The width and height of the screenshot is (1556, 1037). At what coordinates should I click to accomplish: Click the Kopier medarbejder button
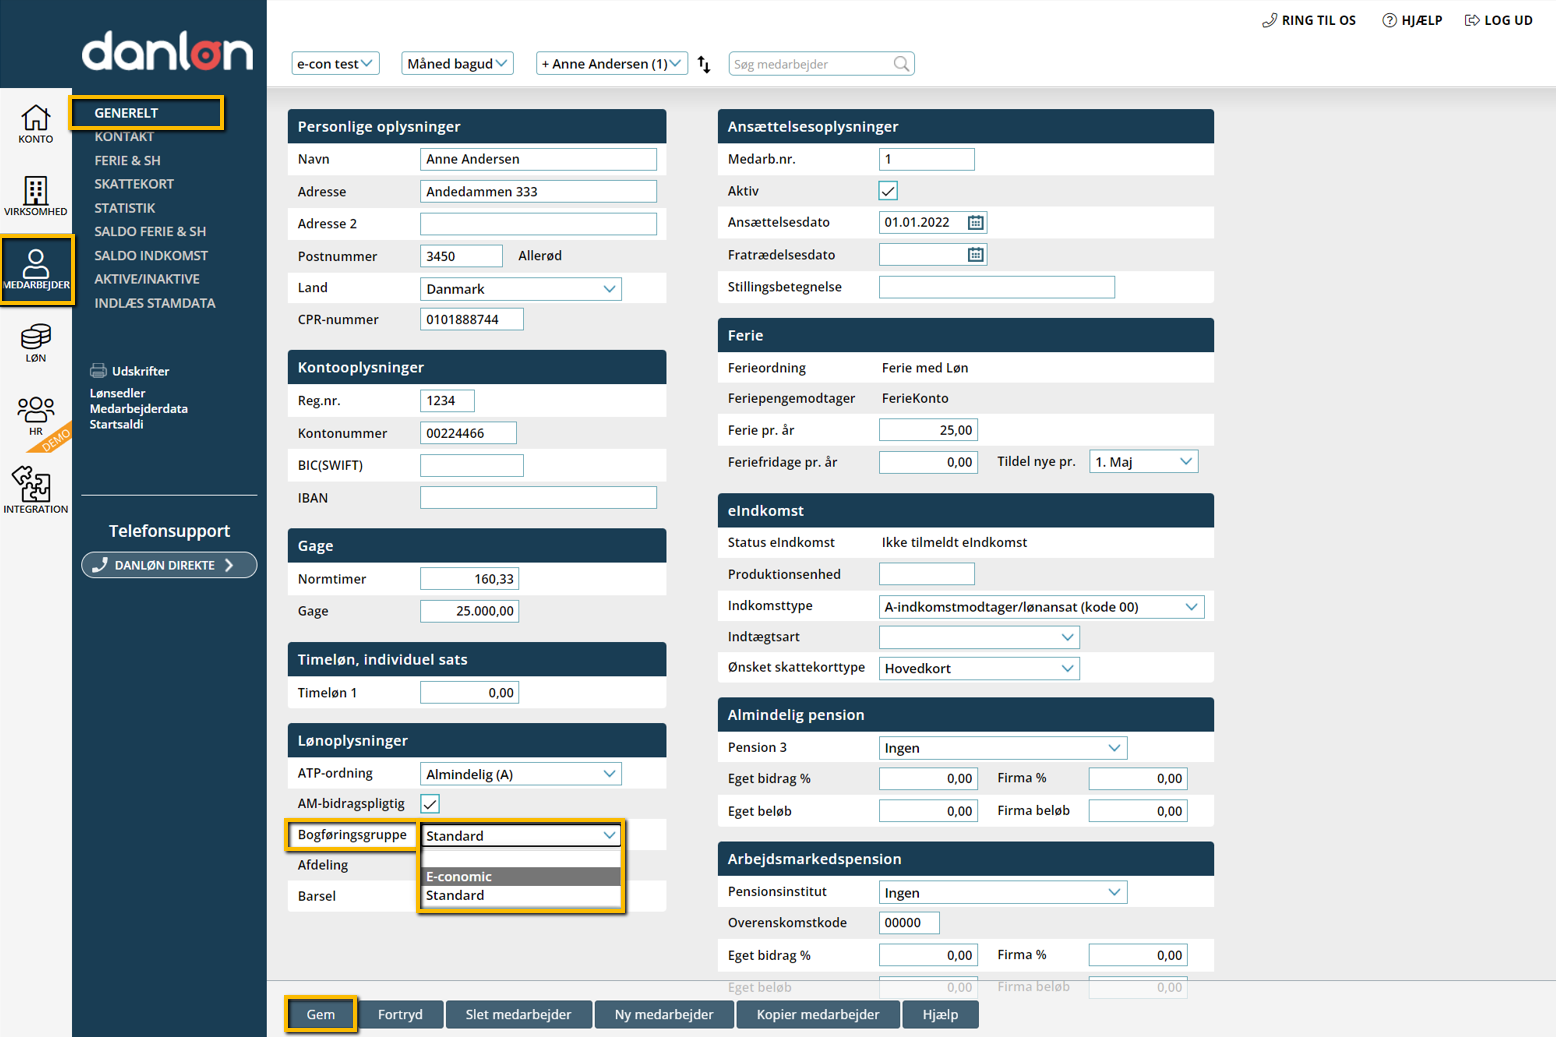click(817, 1014)
